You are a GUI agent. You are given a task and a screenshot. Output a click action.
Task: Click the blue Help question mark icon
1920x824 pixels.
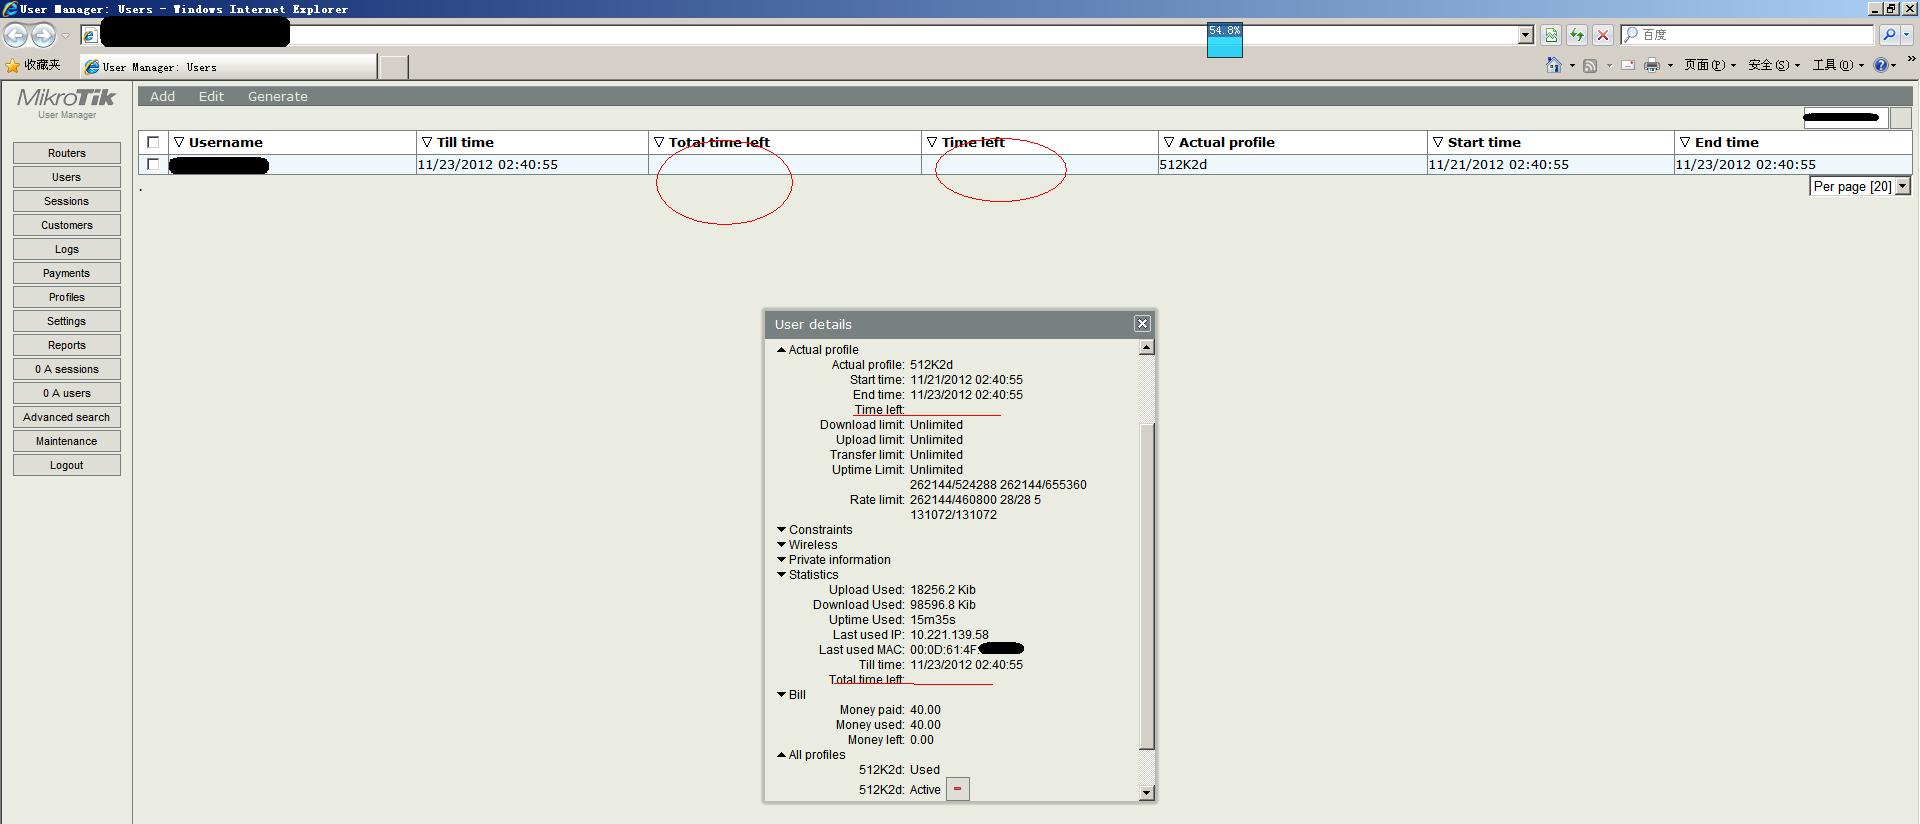point(1881,65)
